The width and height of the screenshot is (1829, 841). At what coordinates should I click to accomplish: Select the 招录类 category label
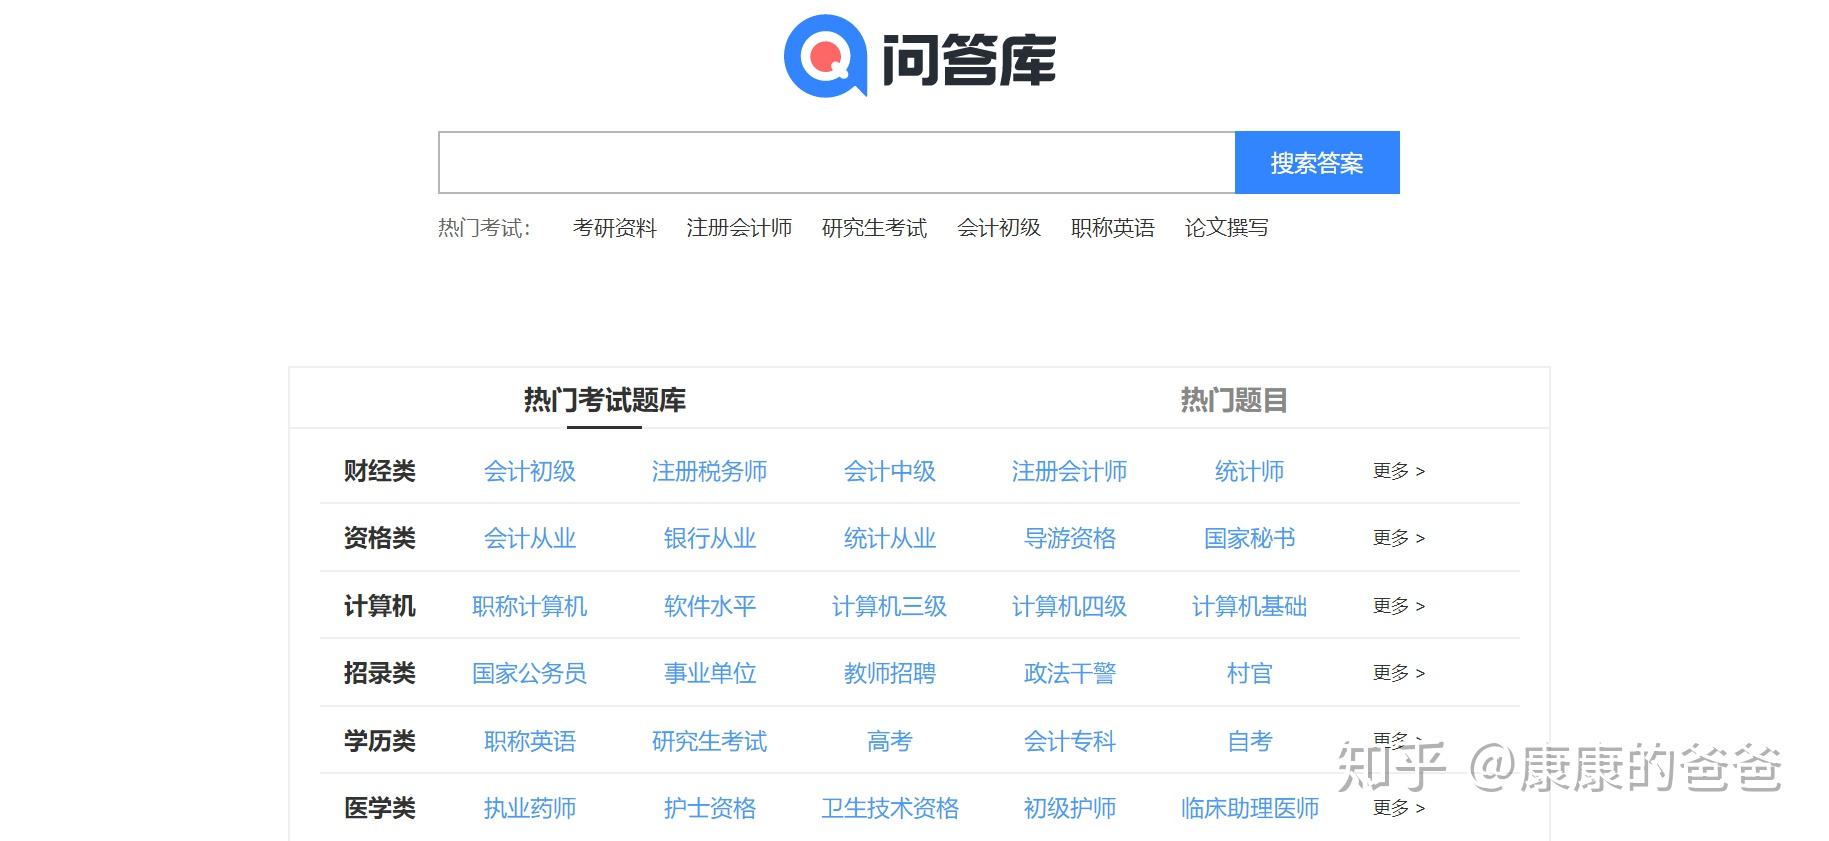pos(380,673)
